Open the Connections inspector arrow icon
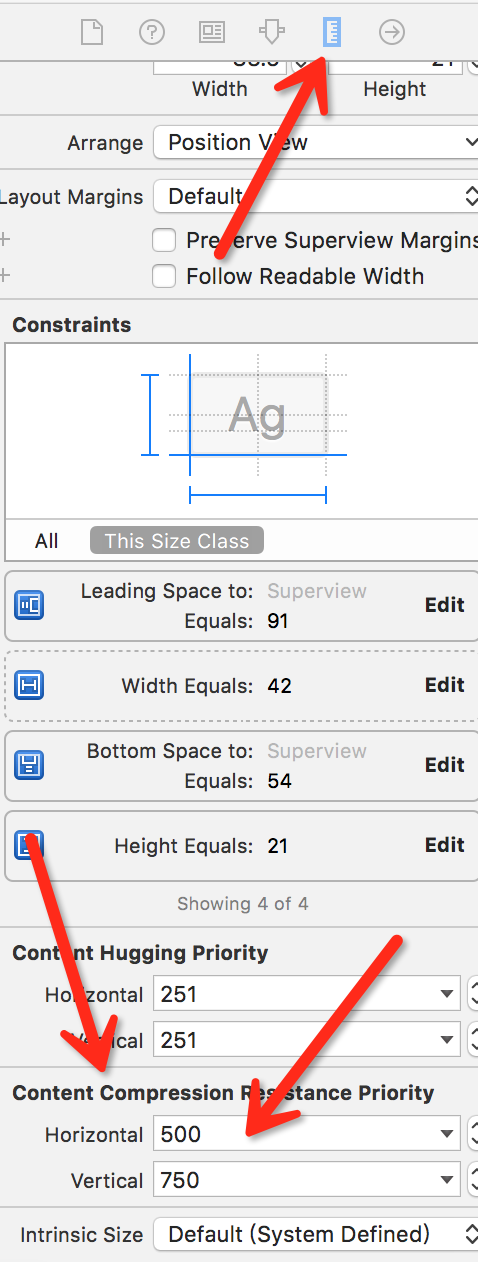Viewport: 478px width, 1262px height. pos(392,33)
